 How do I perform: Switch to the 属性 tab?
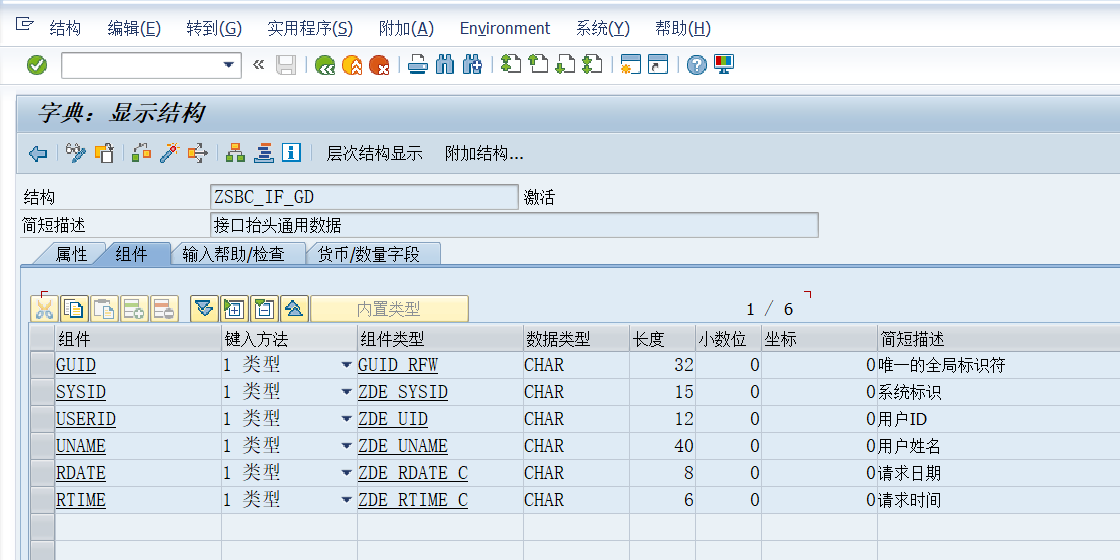(x=71, y=254)
